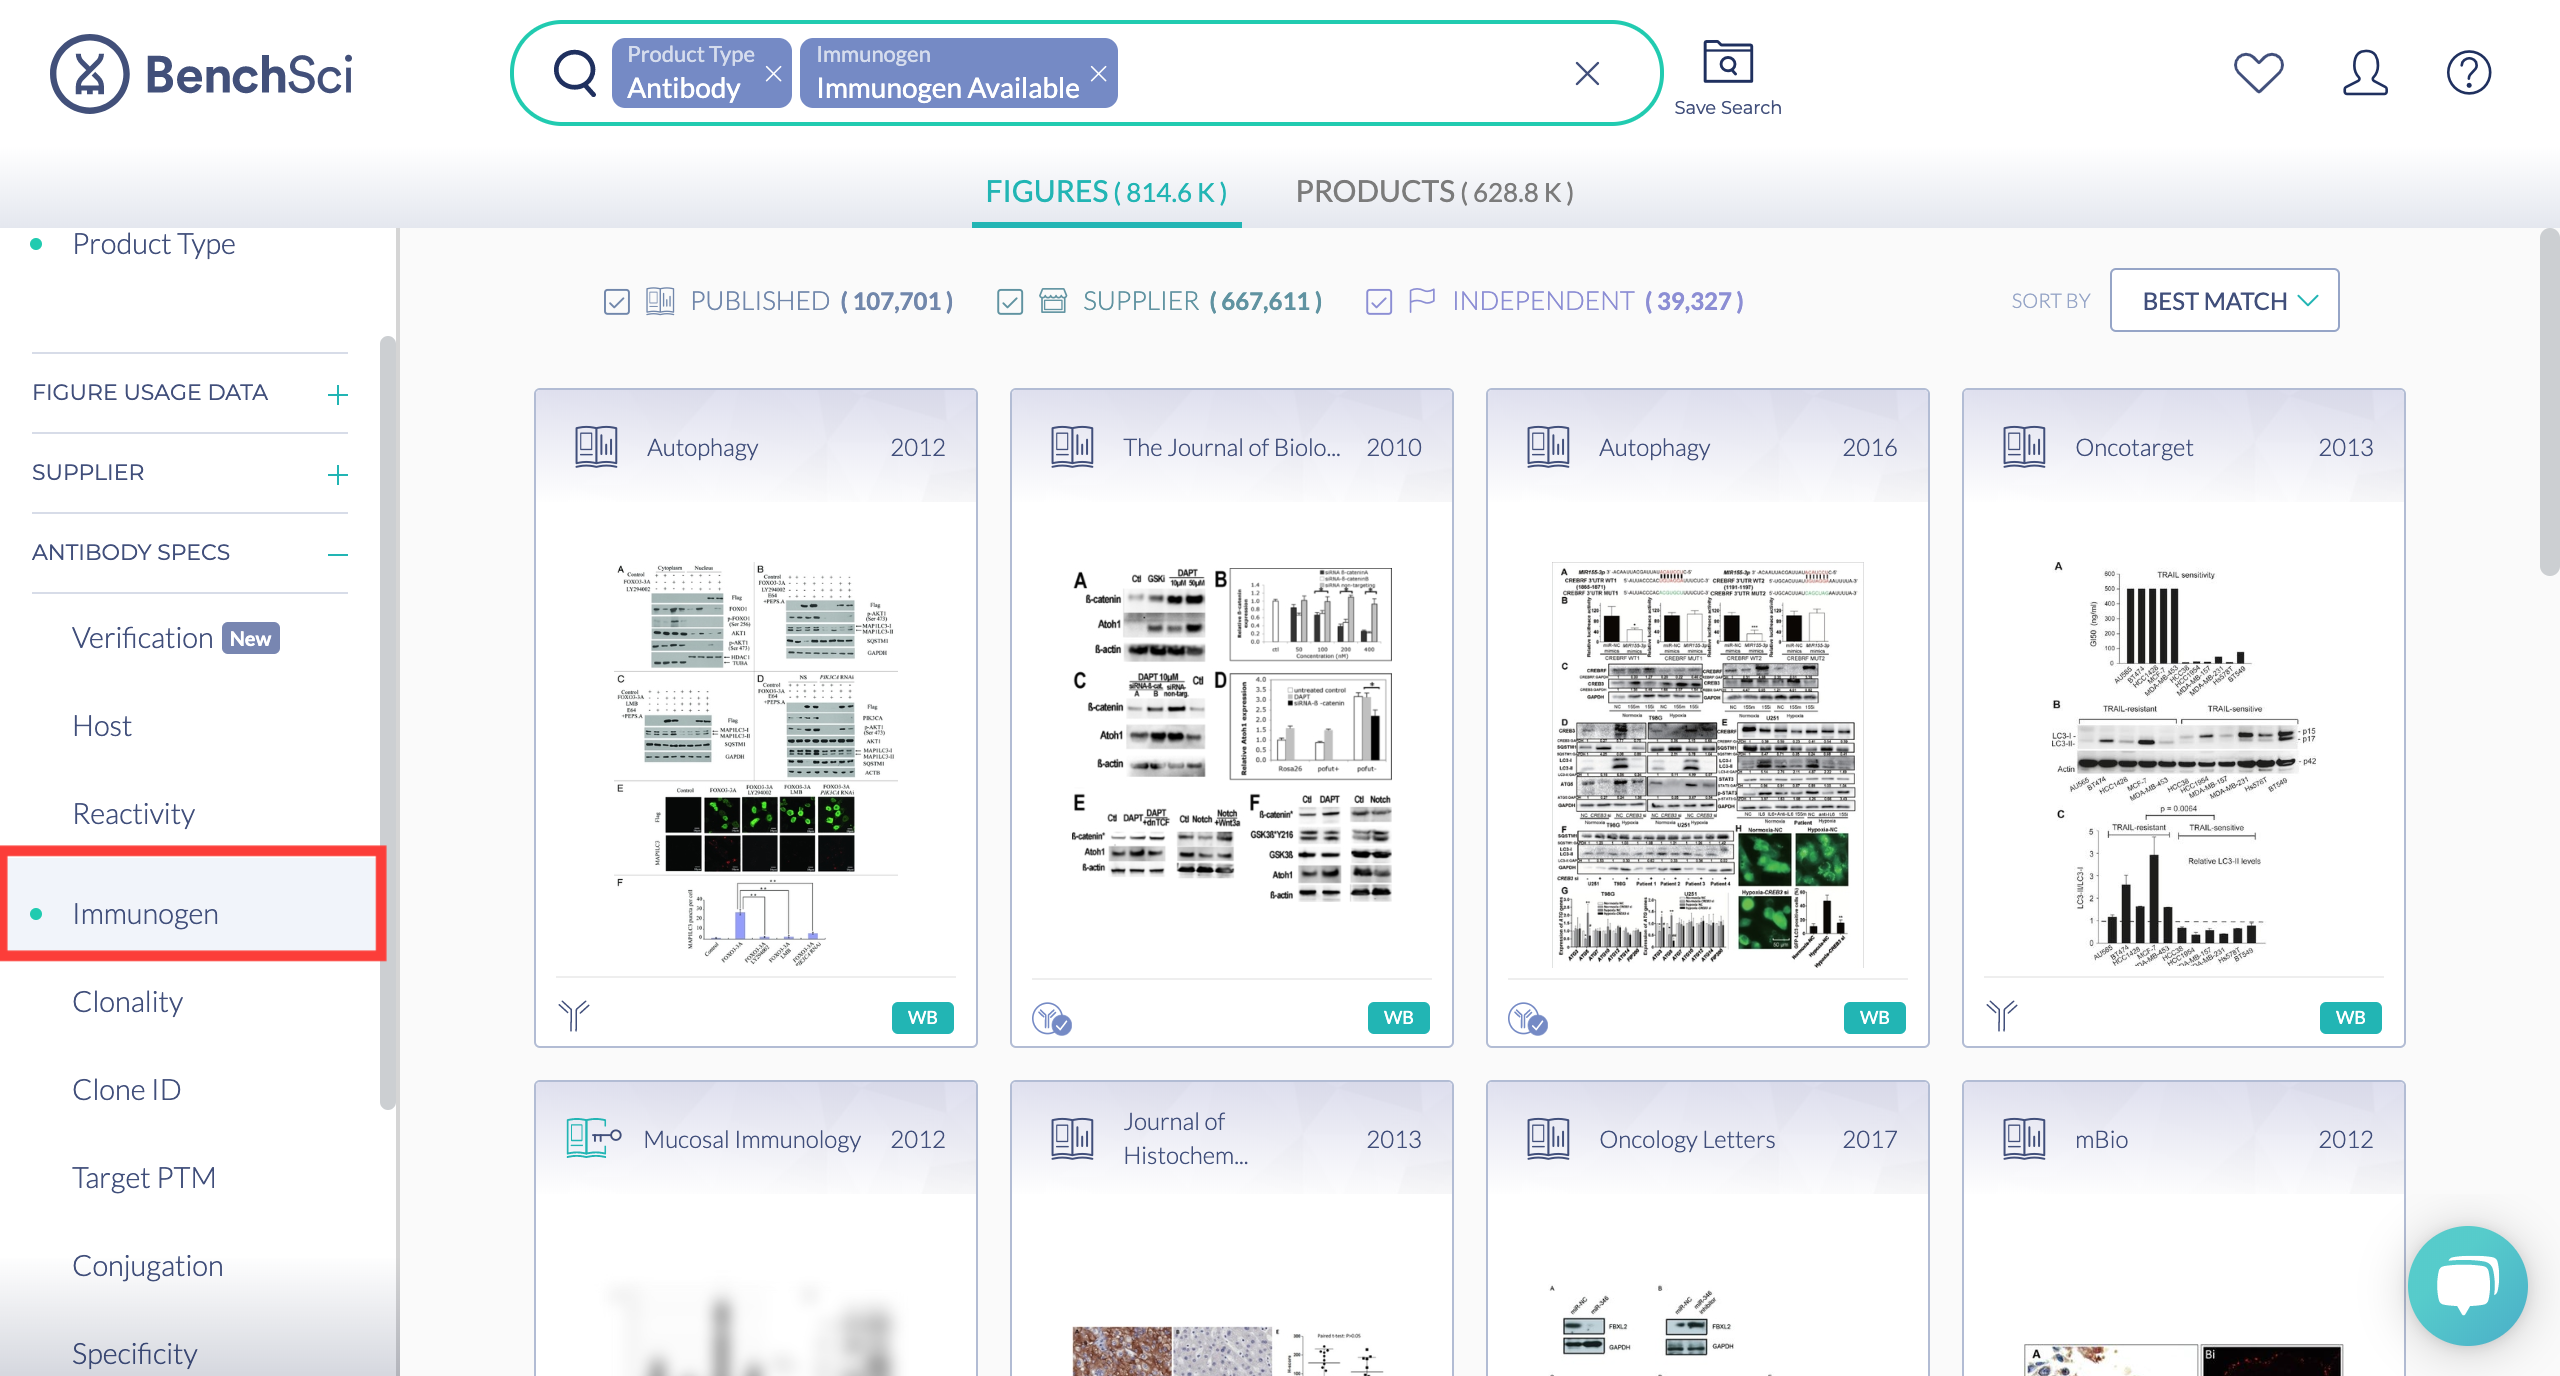
Task: Click the published icon on Journal of Biolo... card
Action: click(1072, 447)
